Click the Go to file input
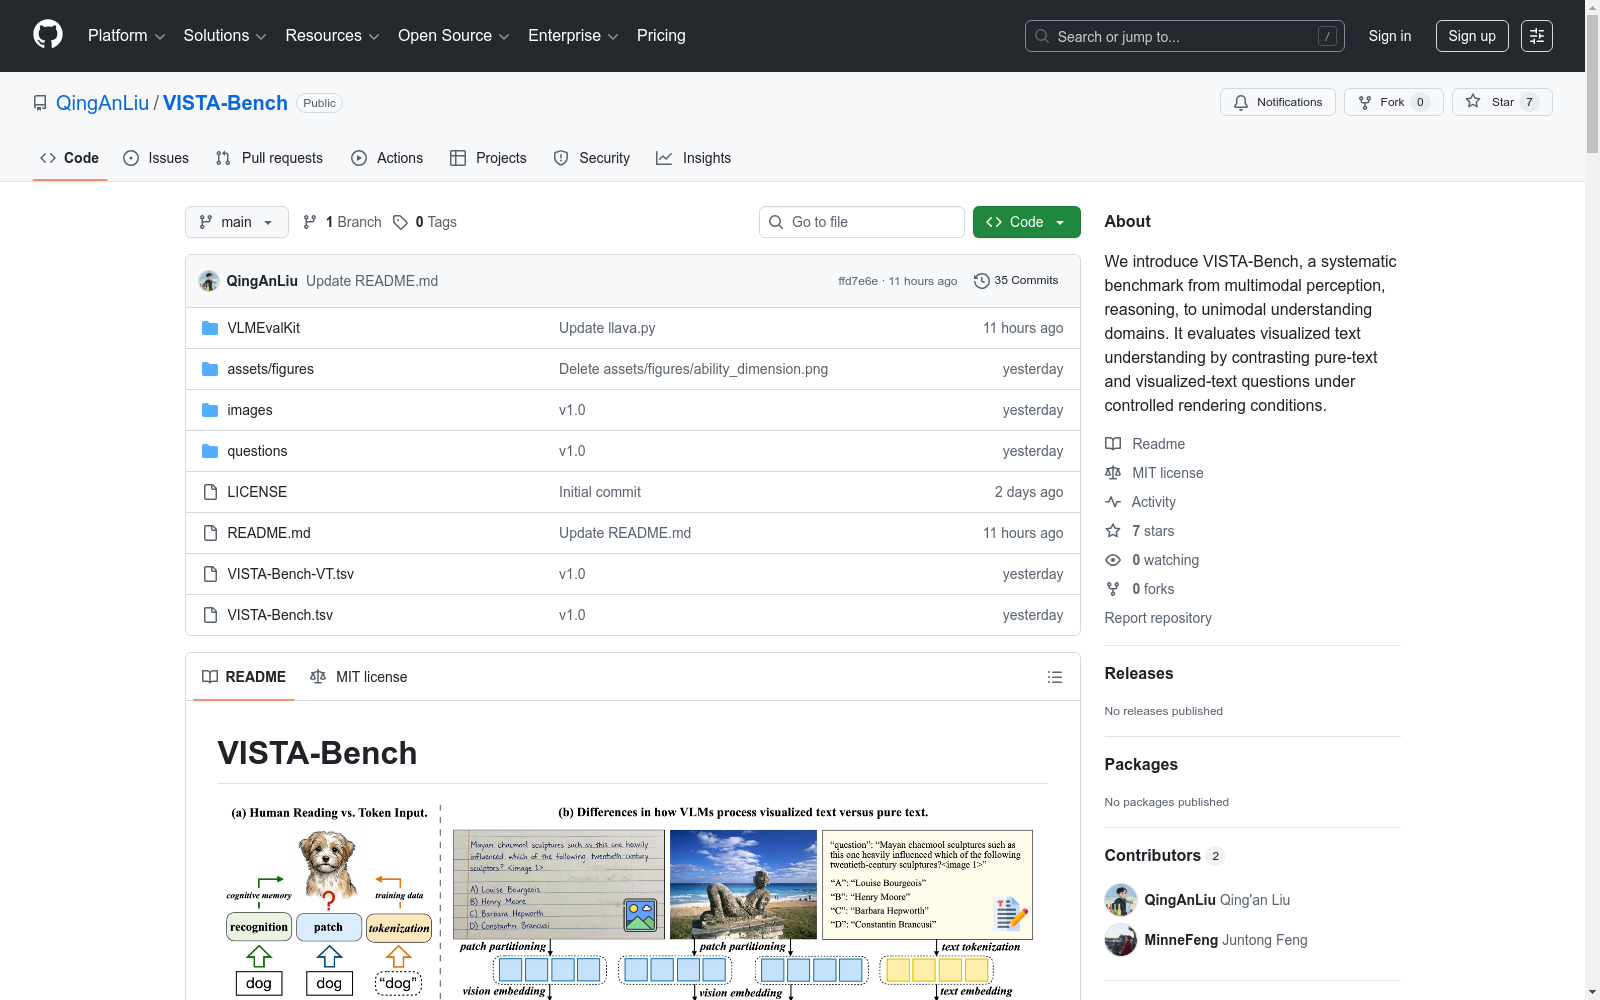1600x1000 pixels. [862, 222]
